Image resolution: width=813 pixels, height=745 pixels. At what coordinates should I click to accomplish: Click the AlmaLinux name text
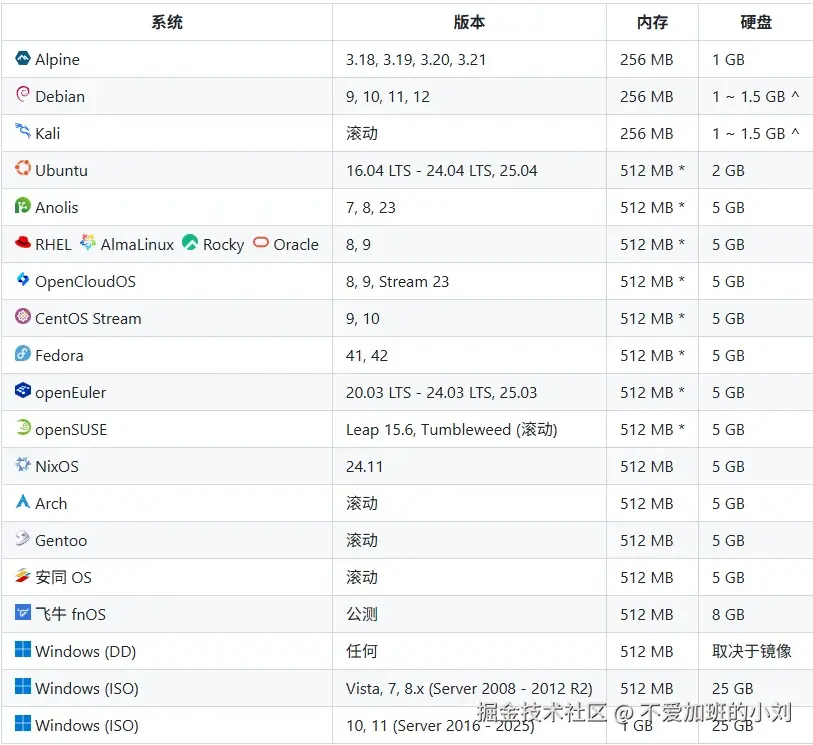137,244
